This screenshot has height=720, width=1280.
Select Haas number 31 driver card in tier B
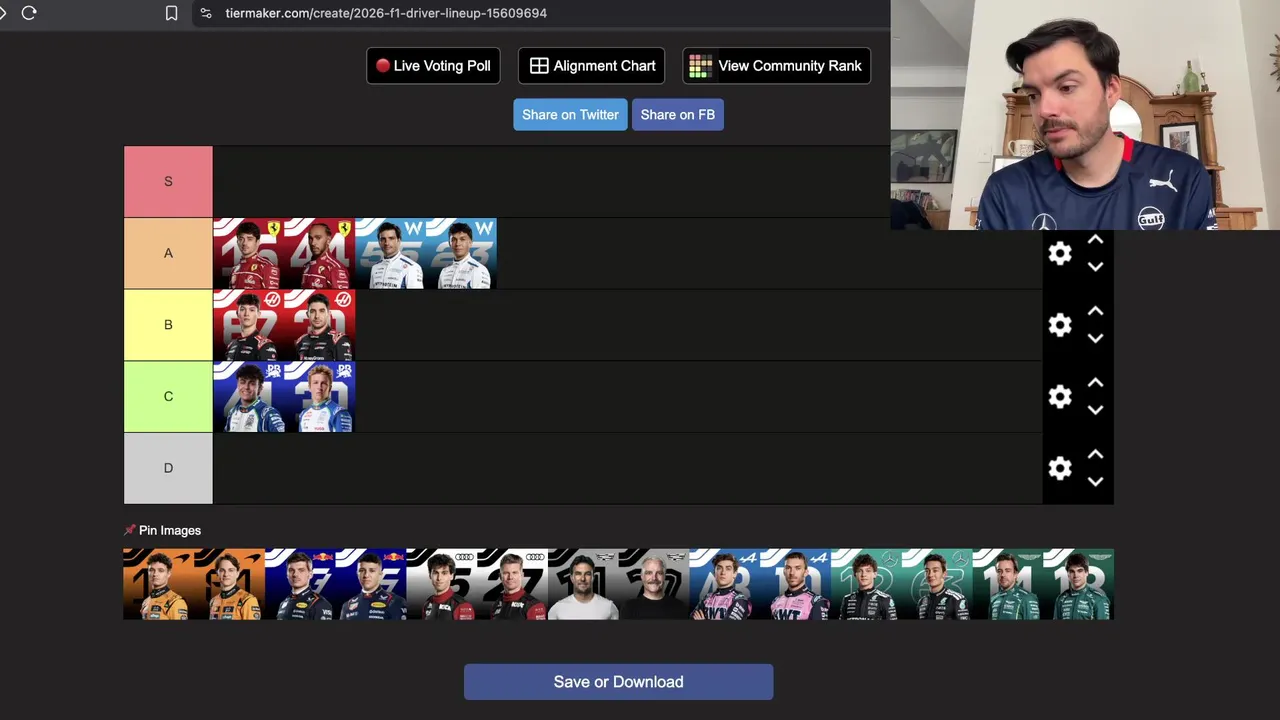319,326
